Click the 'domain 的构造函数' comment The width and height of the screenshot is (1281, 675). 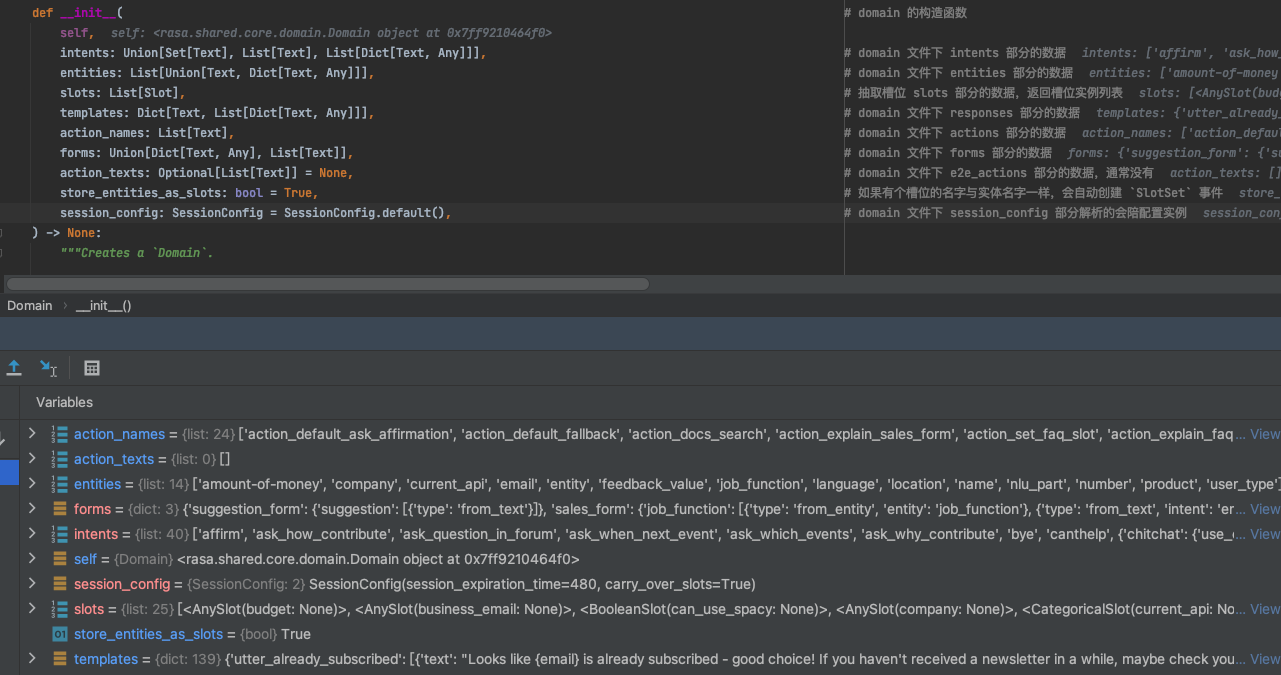(x=905, y=13)
